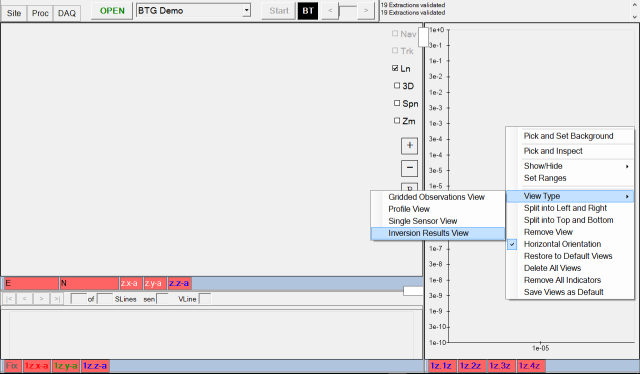Click the green 1z.y-a indicator
640x374 pixels.
(x=66, y=366)
